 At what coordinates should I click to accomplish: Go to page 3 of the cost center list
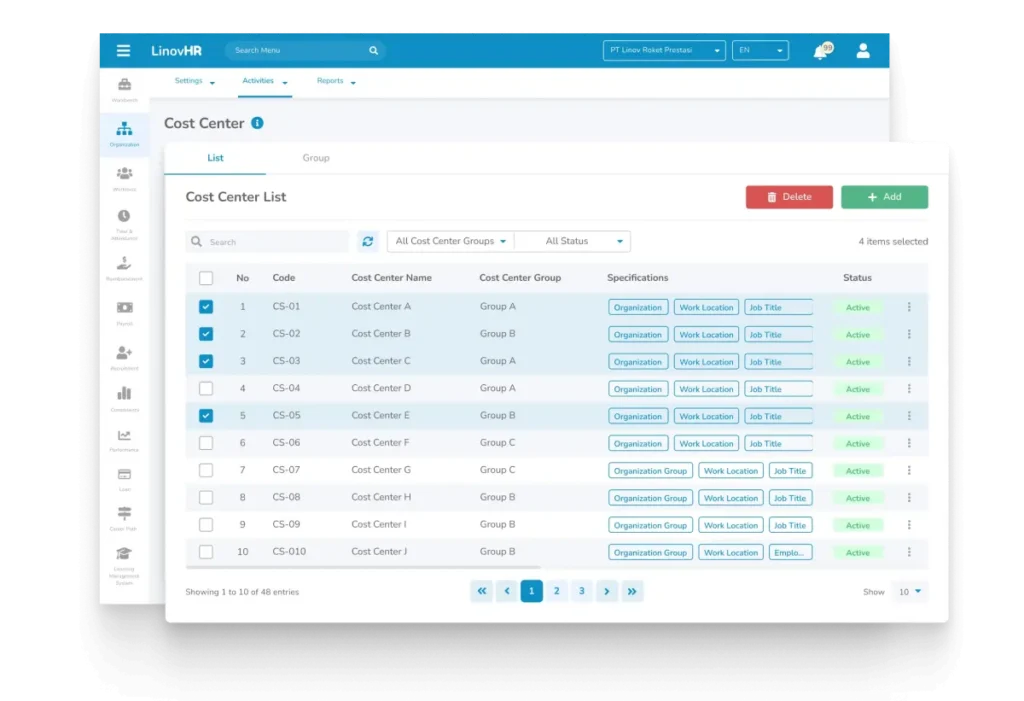(x=582, y=591)
